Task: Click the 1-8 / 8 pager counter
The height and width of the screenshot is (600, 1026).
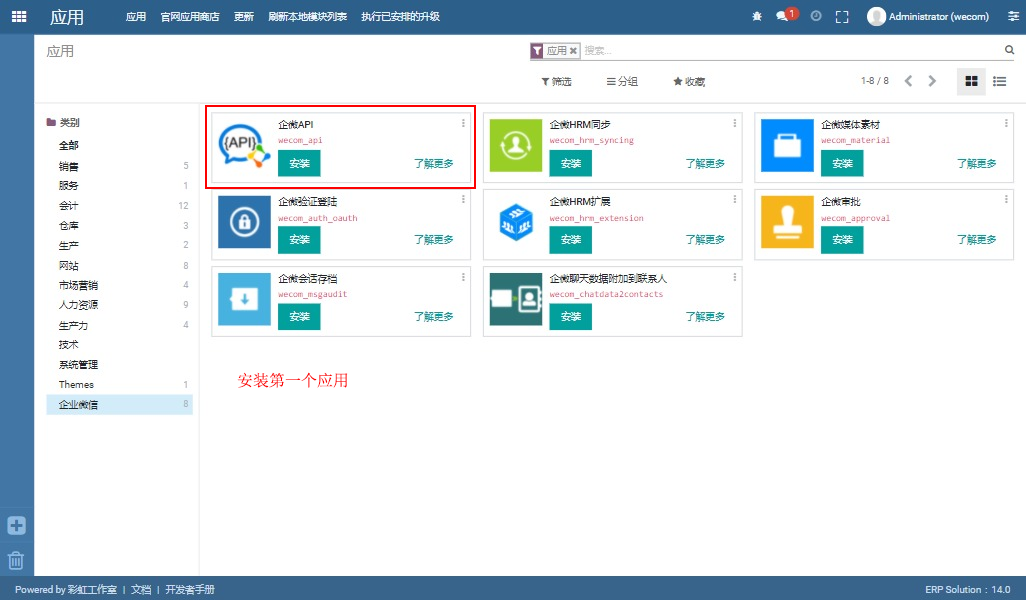Action: (x=875, y=81)
